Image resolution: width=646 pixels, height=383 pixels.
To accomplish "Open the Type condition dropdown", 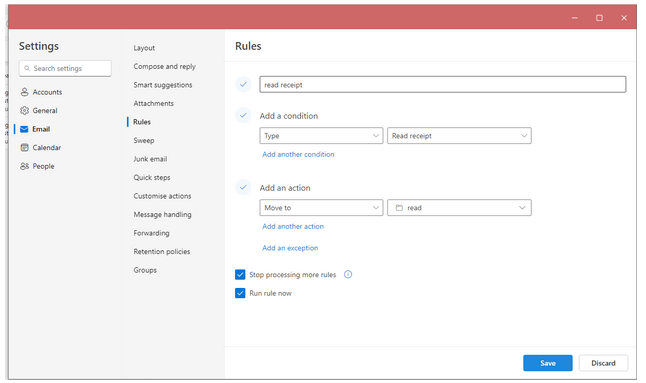I will click(321, 135).
